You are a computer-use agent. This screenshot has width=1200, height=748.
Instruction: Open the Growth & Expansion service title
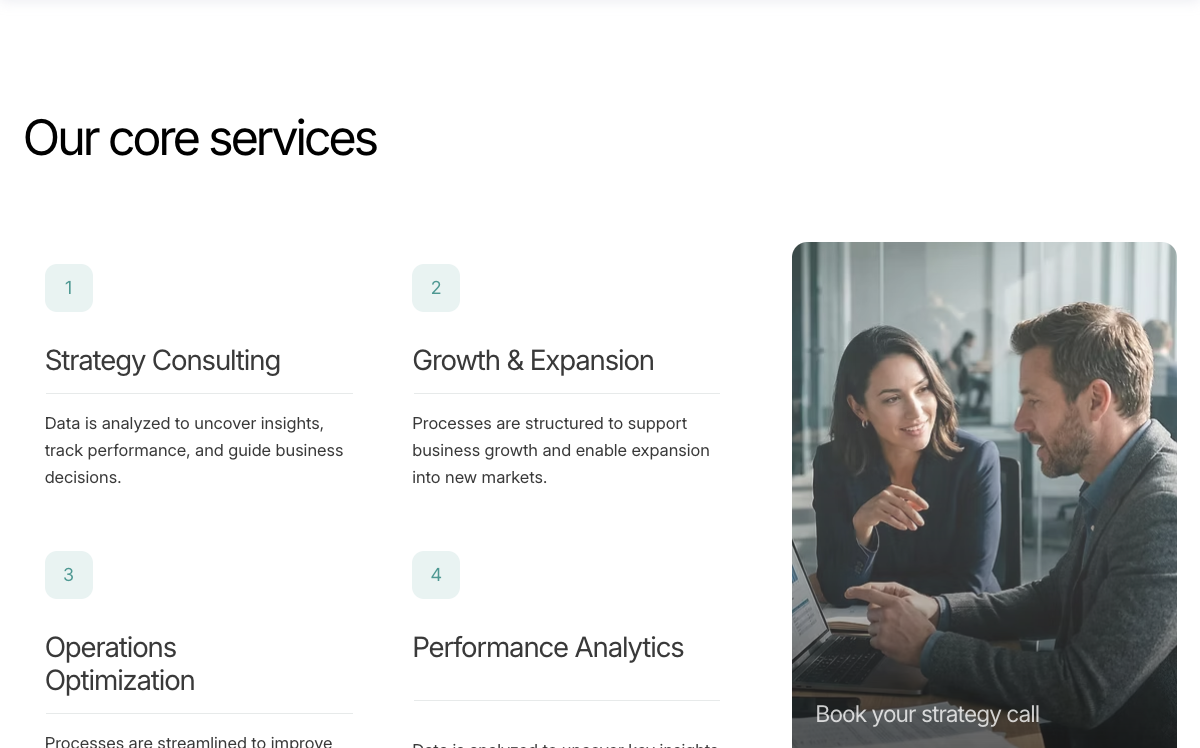pyautogui.click(x=533, y=360)
